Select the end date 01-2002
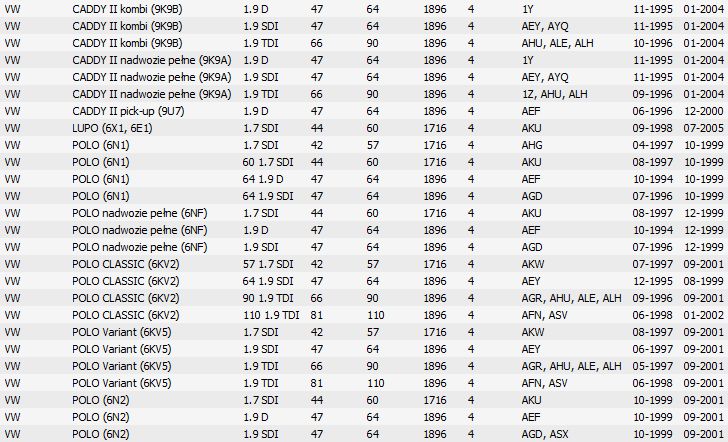 coord(703,315)
